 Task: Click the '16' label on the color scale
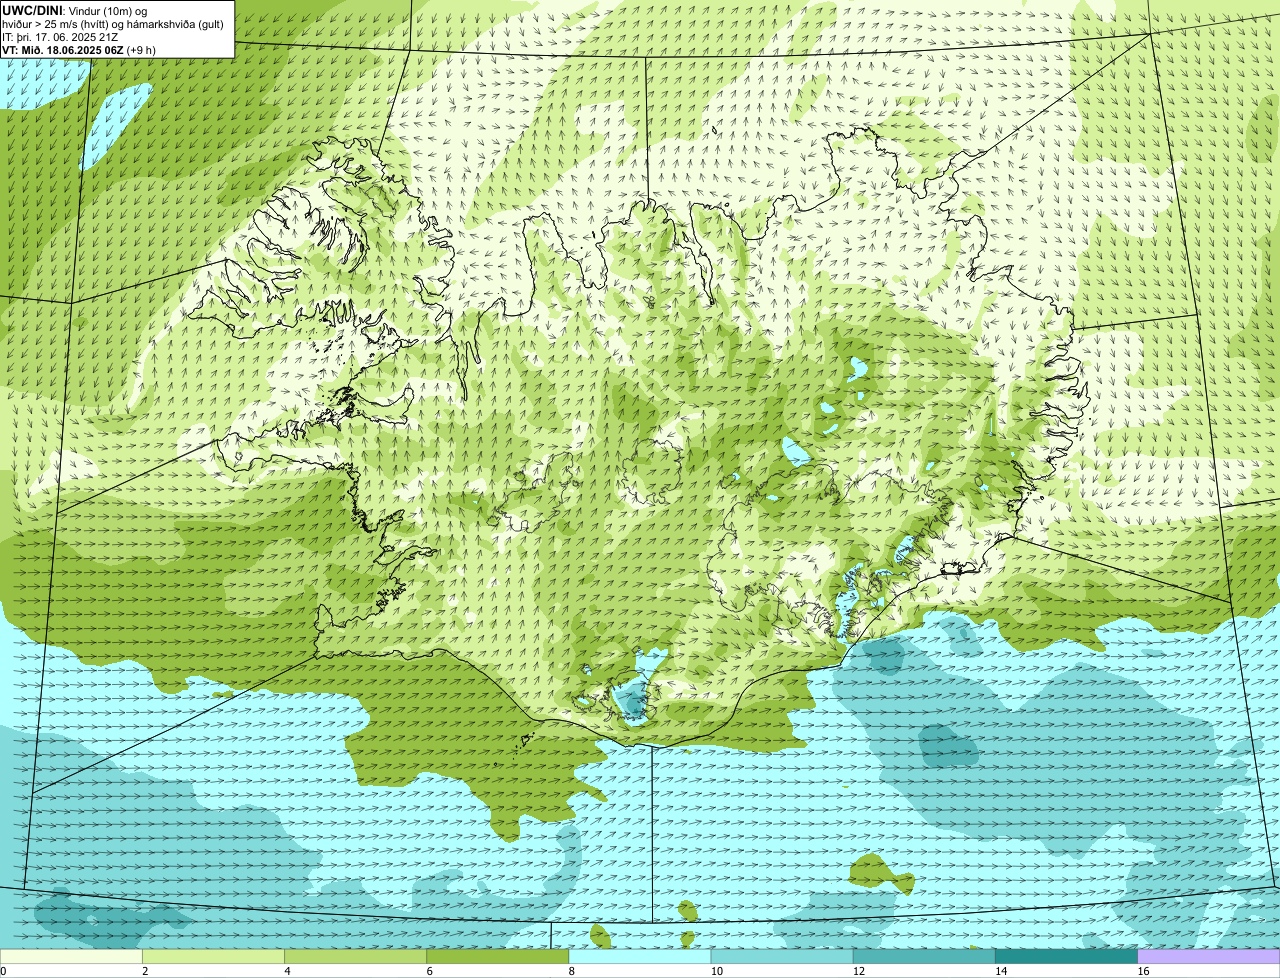[x=1143, y=971]
